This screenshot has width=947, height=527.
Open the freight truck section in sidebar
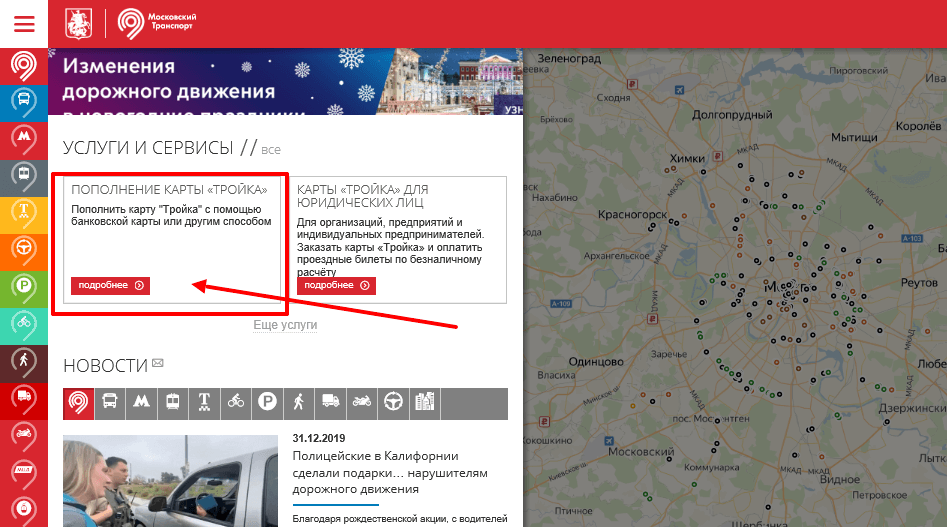point(24,400)
